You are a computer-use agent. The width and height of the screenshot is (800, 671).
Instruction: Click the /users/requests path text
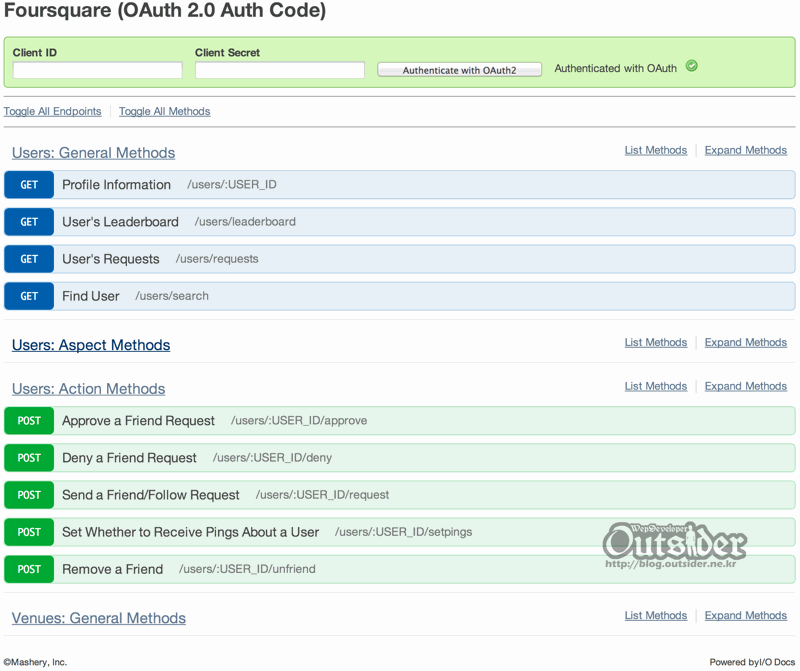(217, 259)
